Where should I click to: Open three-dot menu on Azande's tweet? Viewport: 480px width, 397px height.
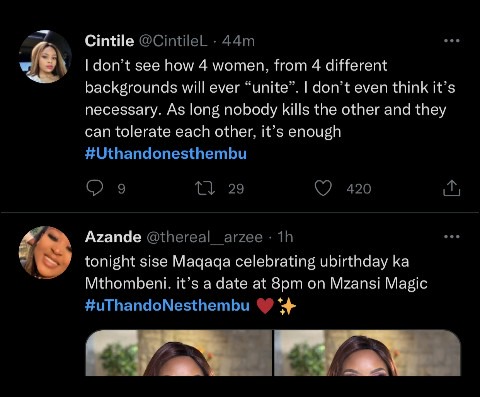(x=452, y=237)
